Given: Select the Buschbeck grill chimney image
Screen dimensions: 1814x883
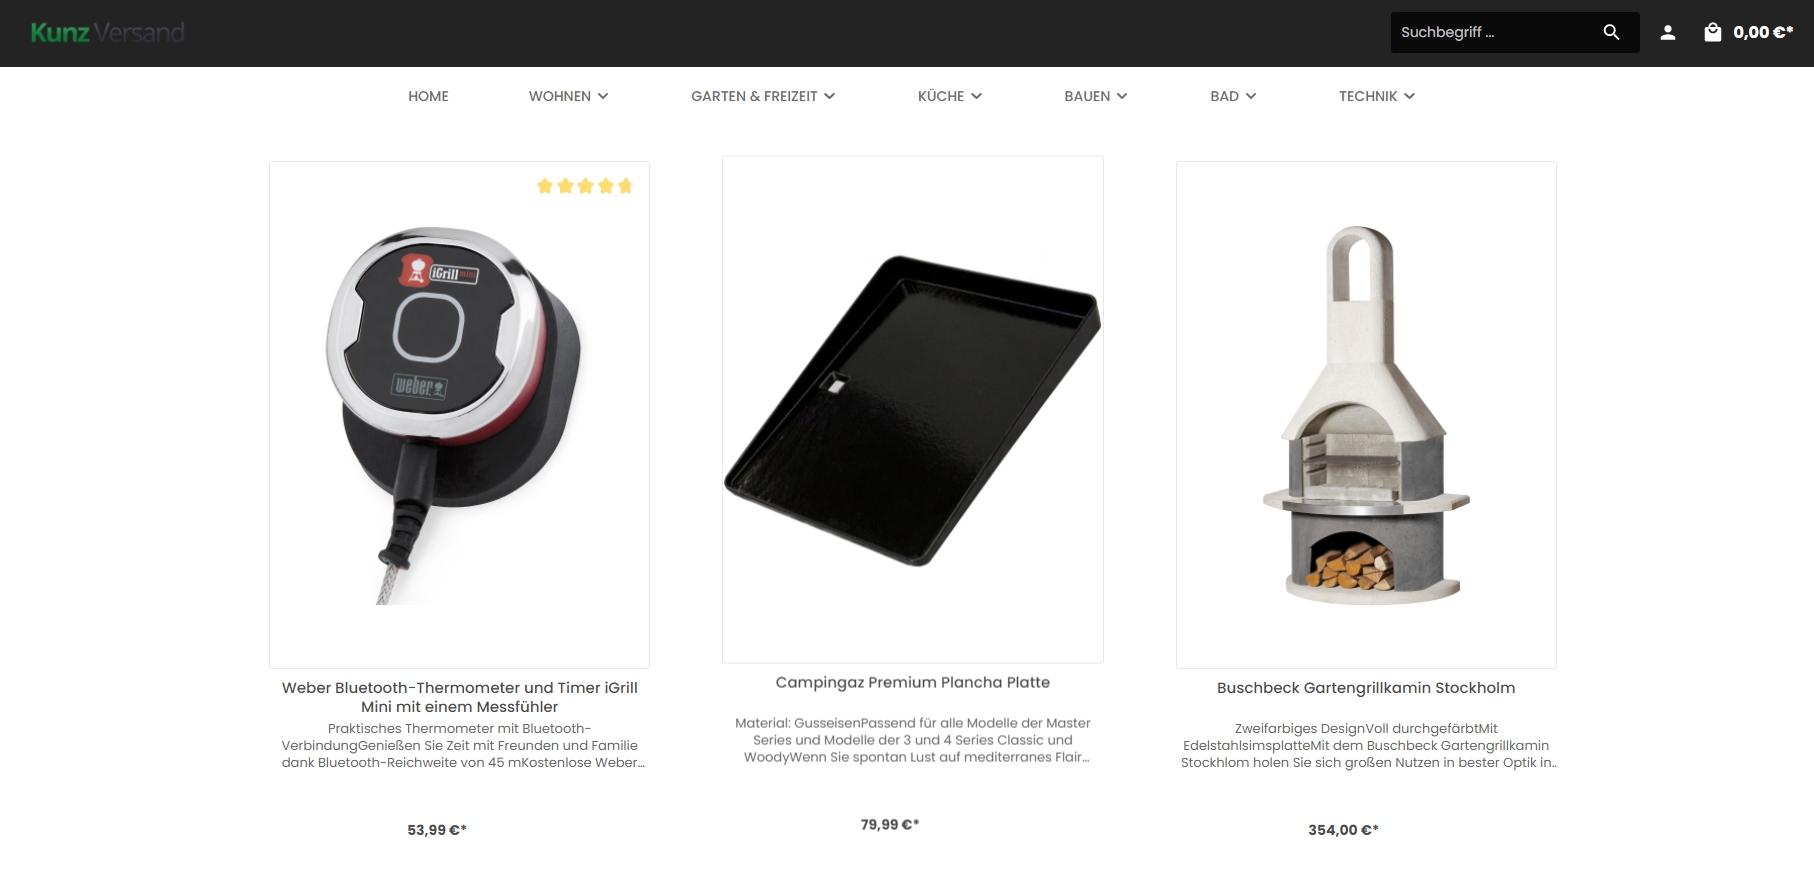Looking at the screenshot, I should (x=1366, y=415).
